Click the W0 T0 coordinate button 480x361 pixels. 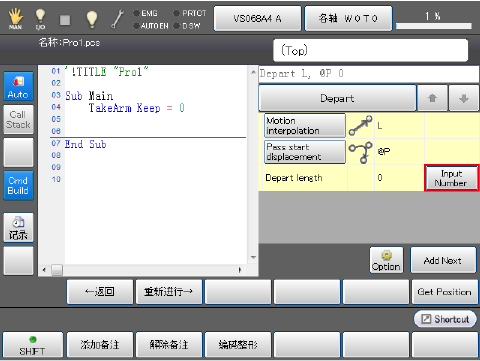point(348,18)
